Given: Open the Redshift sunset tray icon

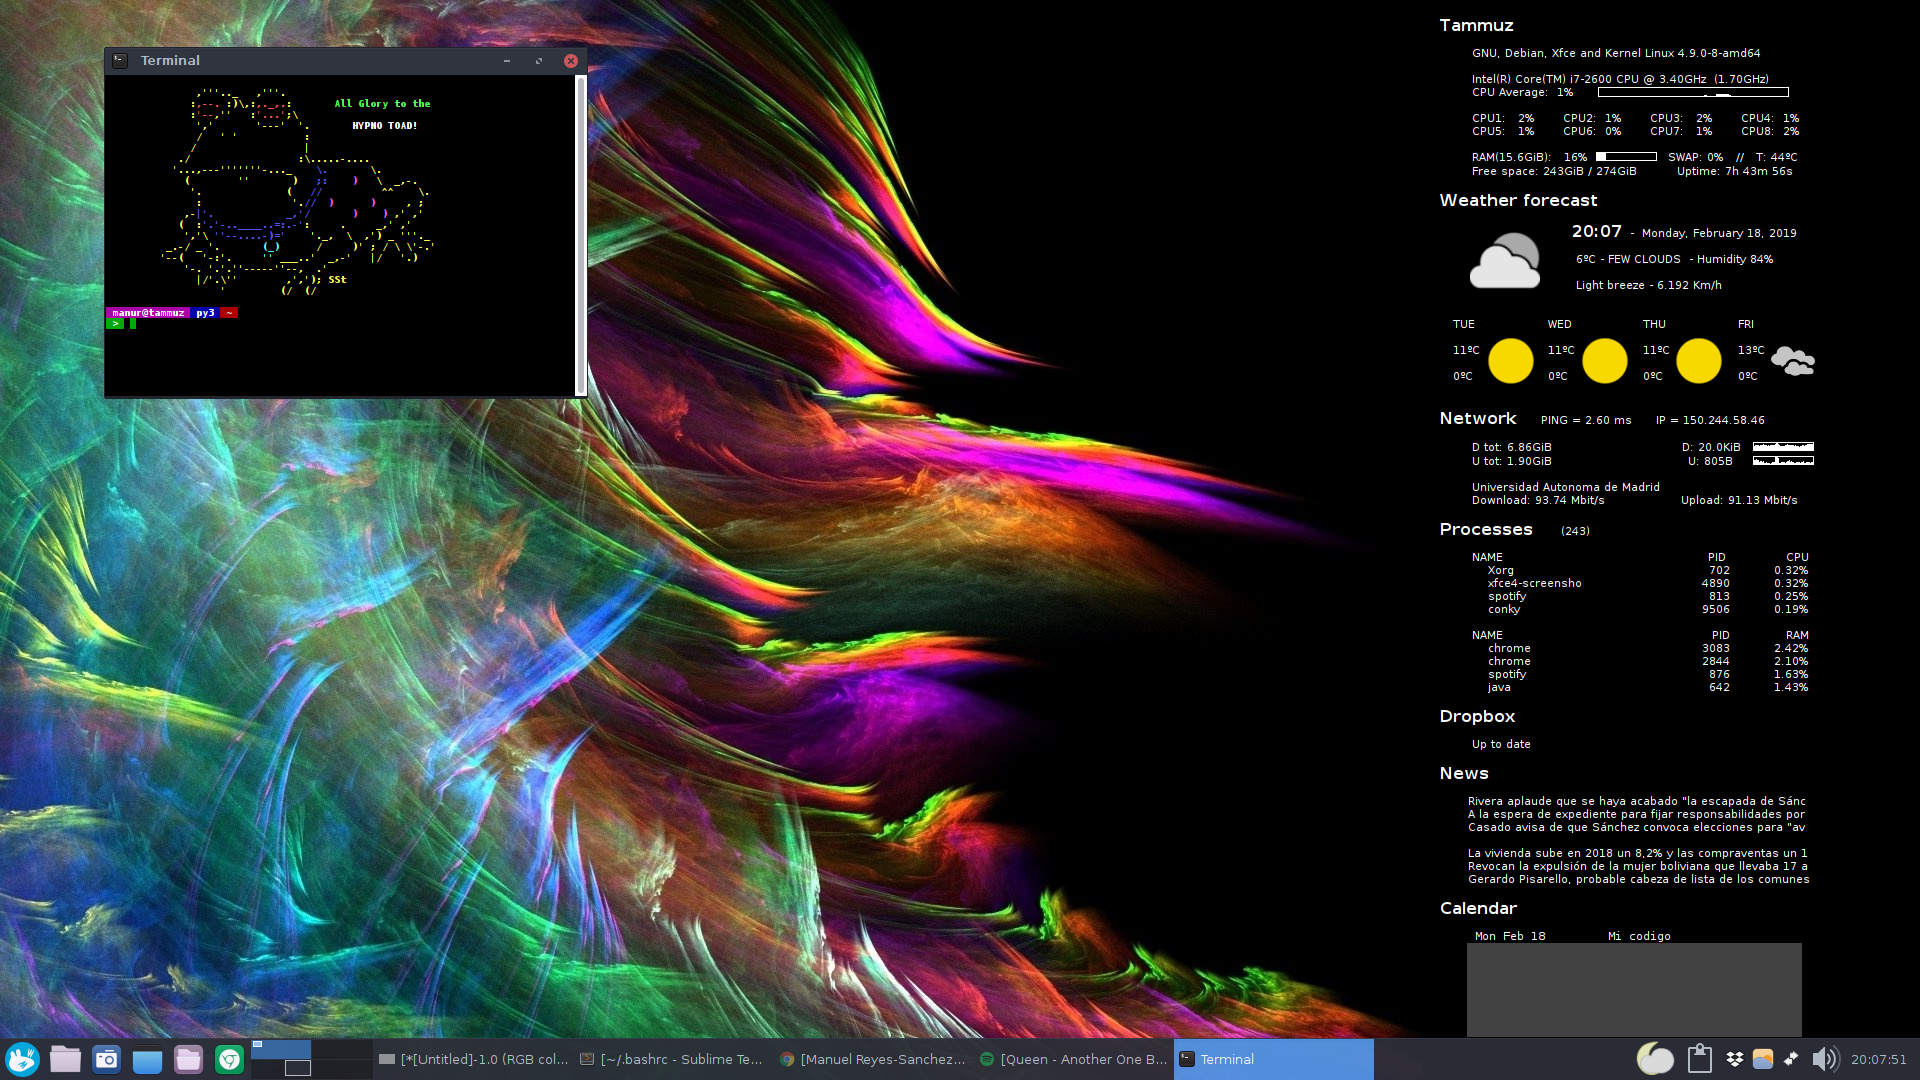Looking at the screenshot, I should (1763, 1059).
